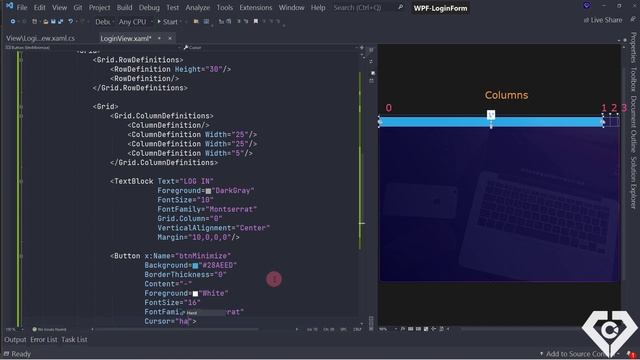The width and height of the screenshot is (640, 360).
Task: Open the Project menu
Action: (99, 7)
